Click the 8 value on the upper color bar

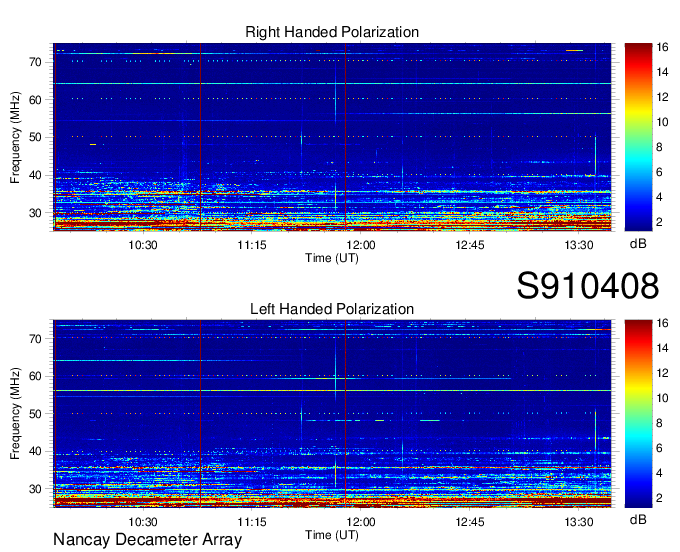pyautogui.click(x=659, y=147)
